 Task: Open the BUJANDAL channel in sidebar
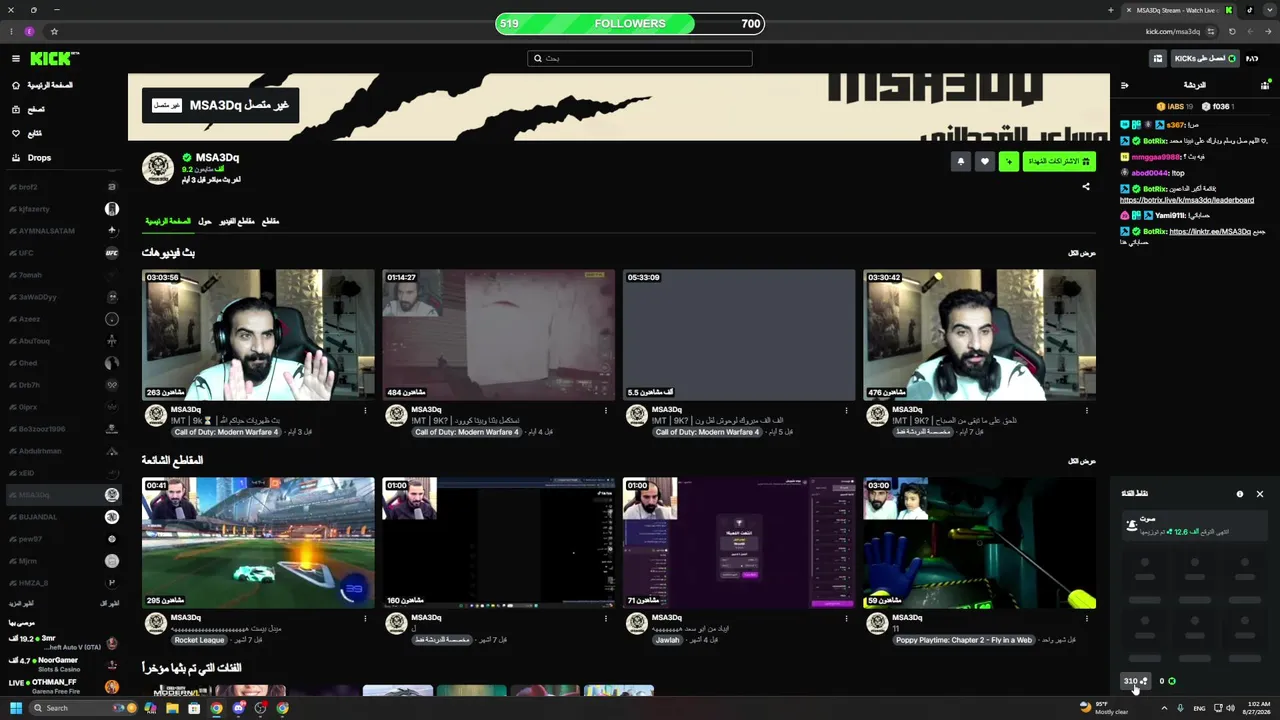(x=63, y=517)
